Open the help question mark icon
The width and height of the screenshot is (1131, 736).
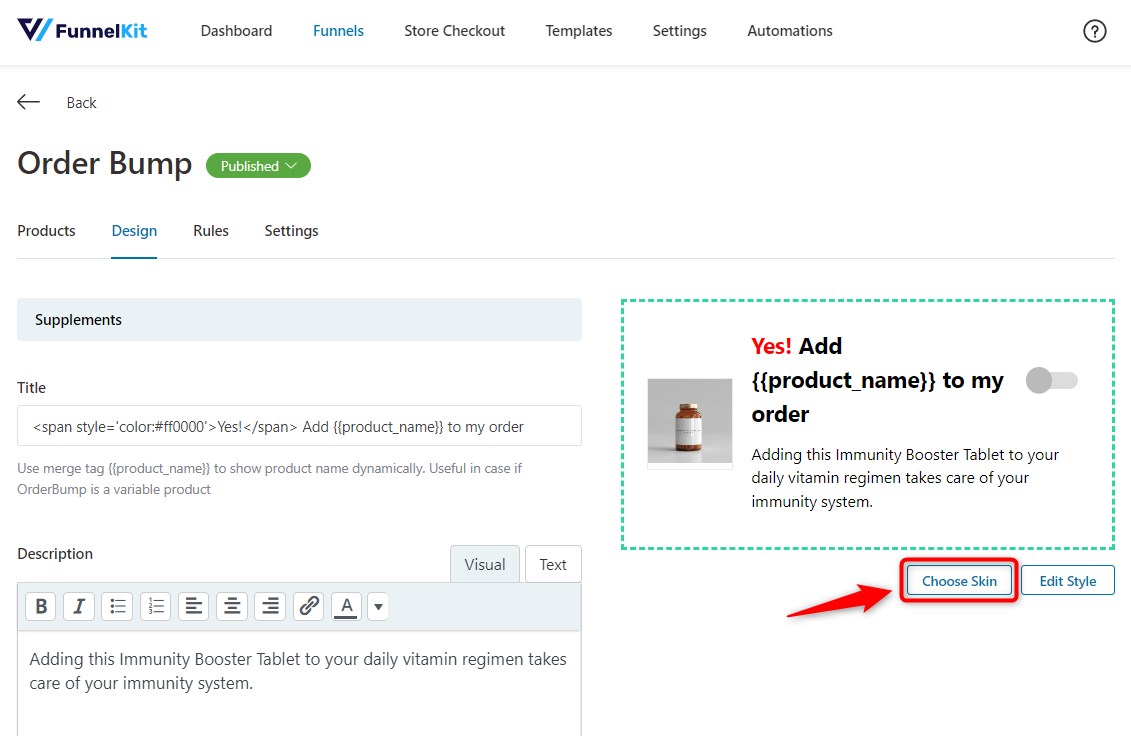[x=1095, y=31]
